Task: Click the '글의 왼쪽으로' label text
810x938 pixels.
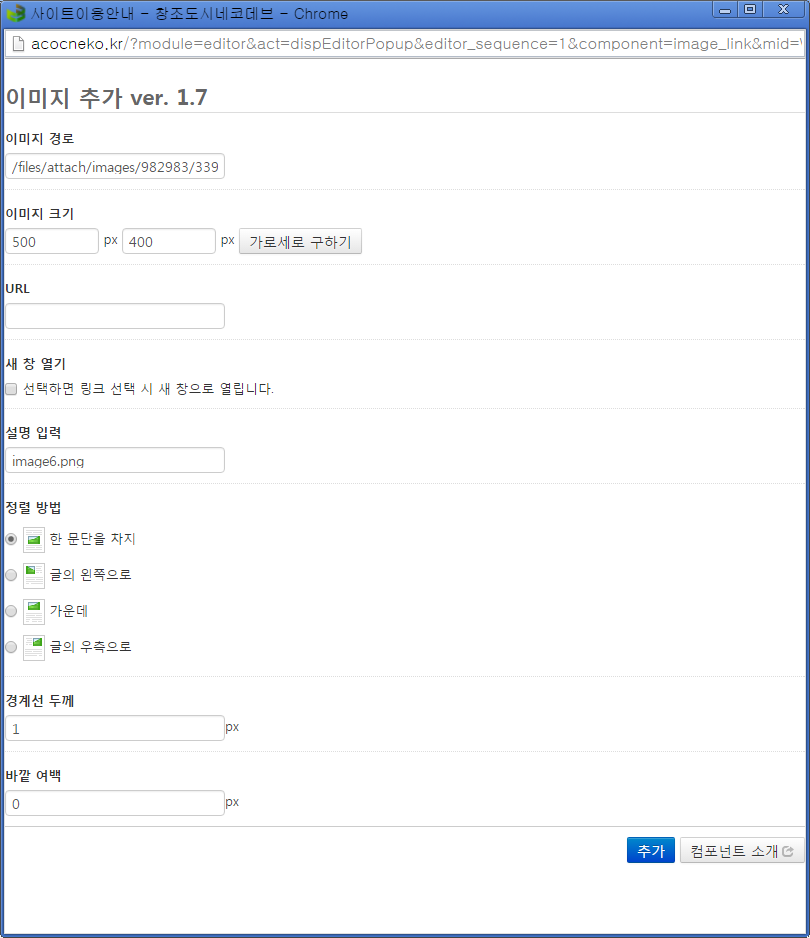Action: (x=90, y=575)
